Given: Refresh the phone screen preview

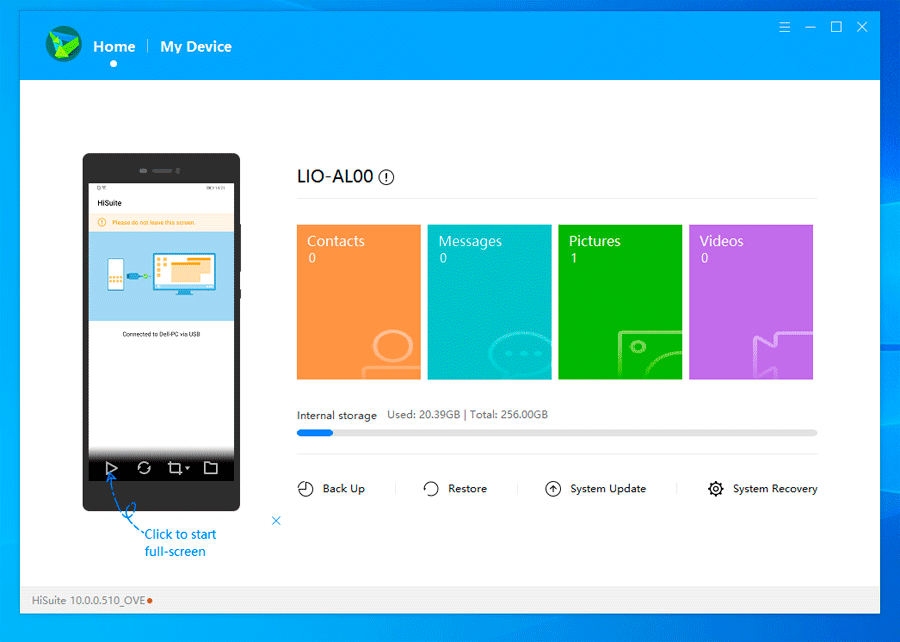Looking at the screenshot, I should (144, 468).
